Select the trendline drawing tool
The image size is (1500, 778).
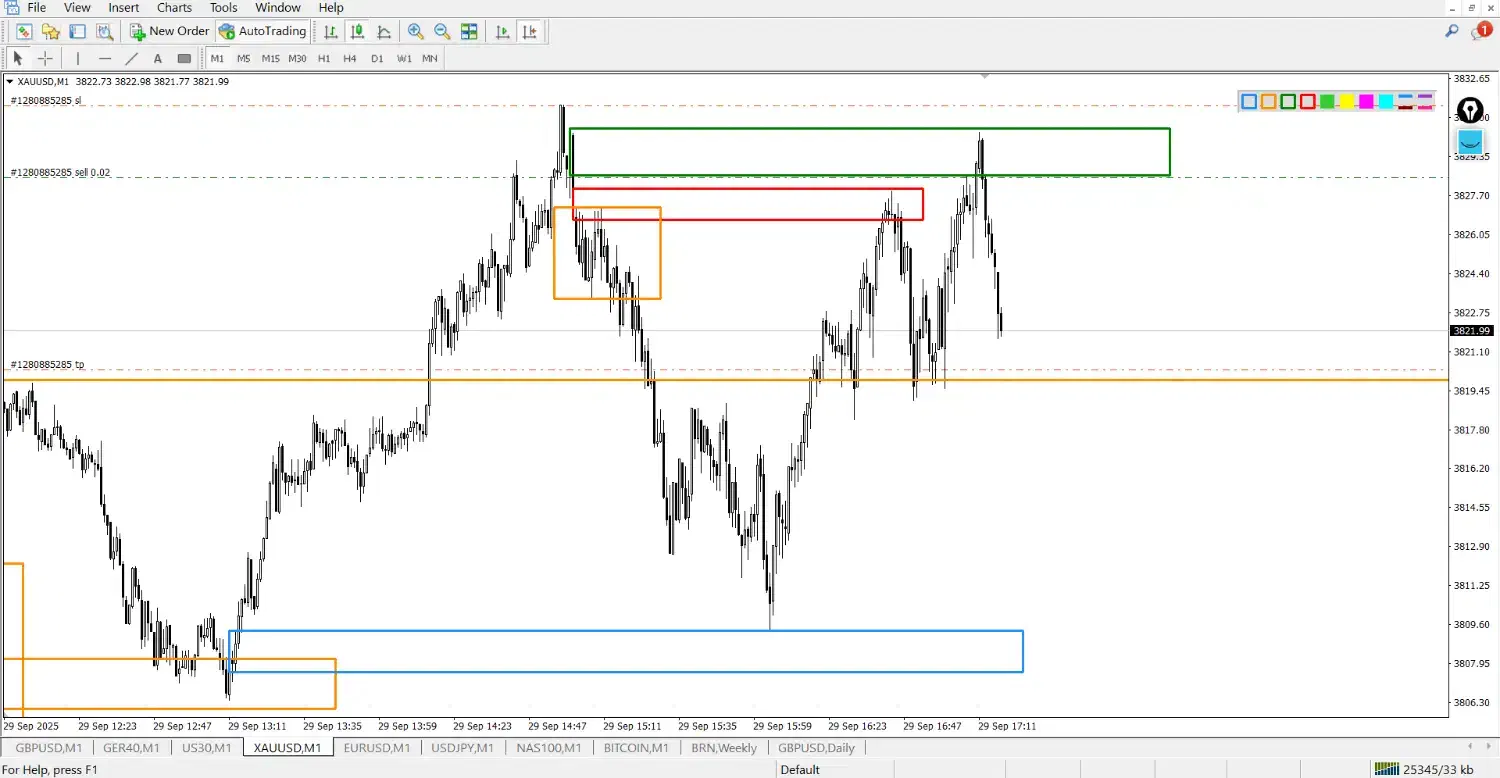point(131,59)
